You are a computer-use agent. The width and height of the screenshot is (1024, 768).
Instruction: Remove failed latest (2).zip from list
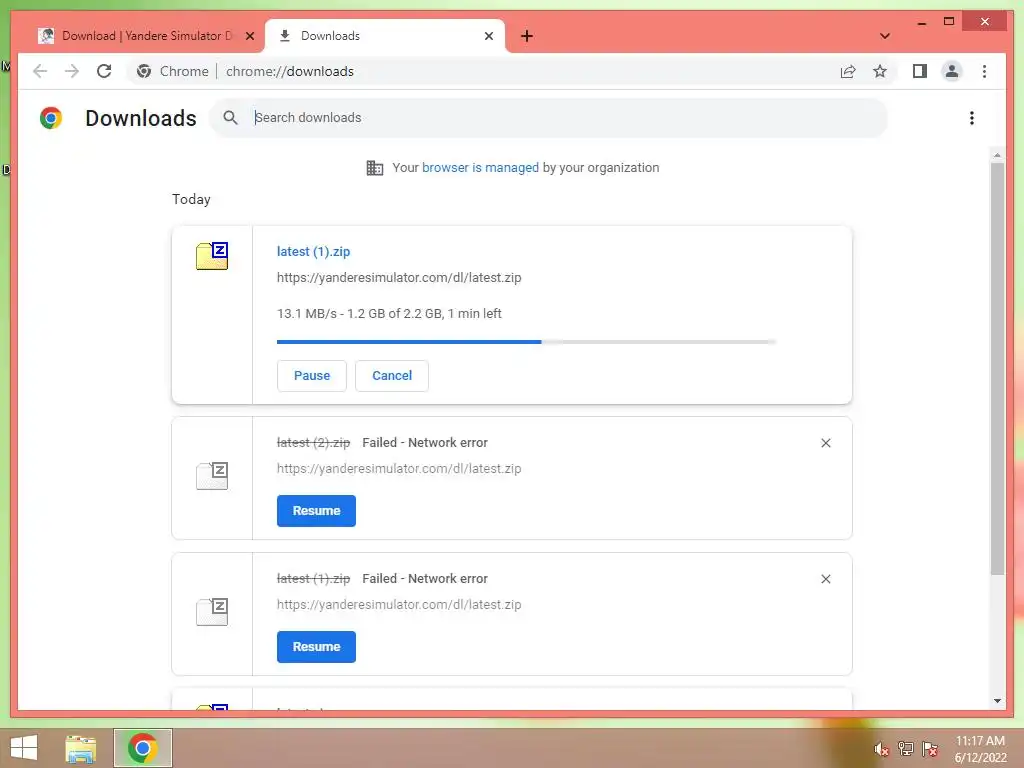825,443
